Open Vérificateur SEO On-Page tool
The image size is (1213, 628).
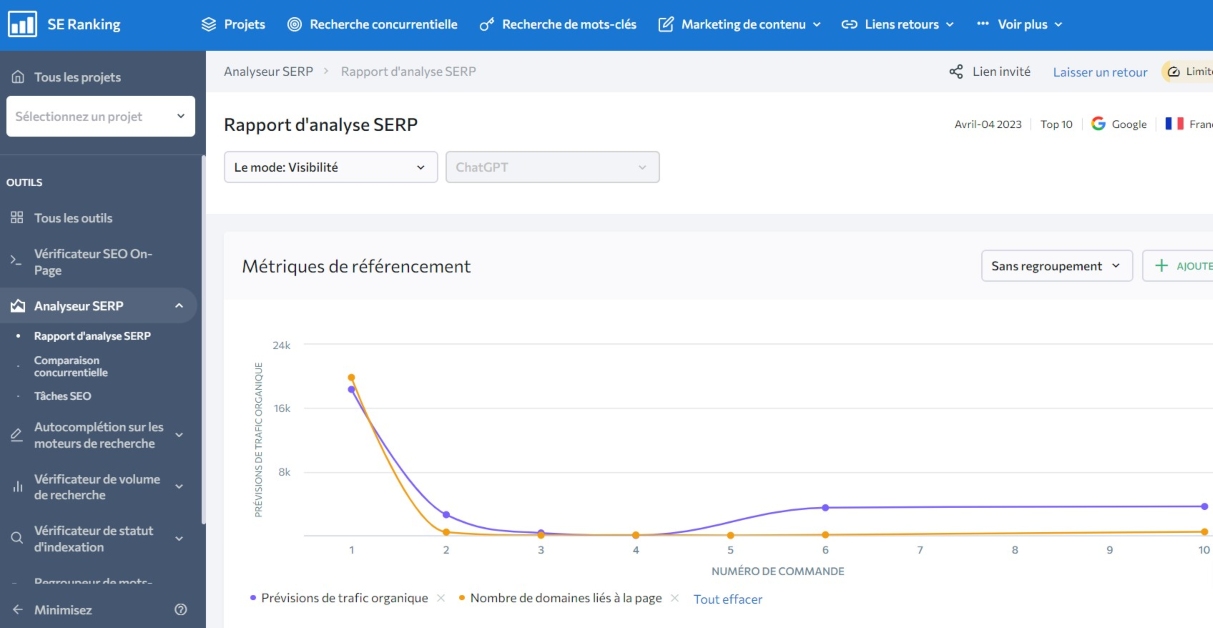92,262
